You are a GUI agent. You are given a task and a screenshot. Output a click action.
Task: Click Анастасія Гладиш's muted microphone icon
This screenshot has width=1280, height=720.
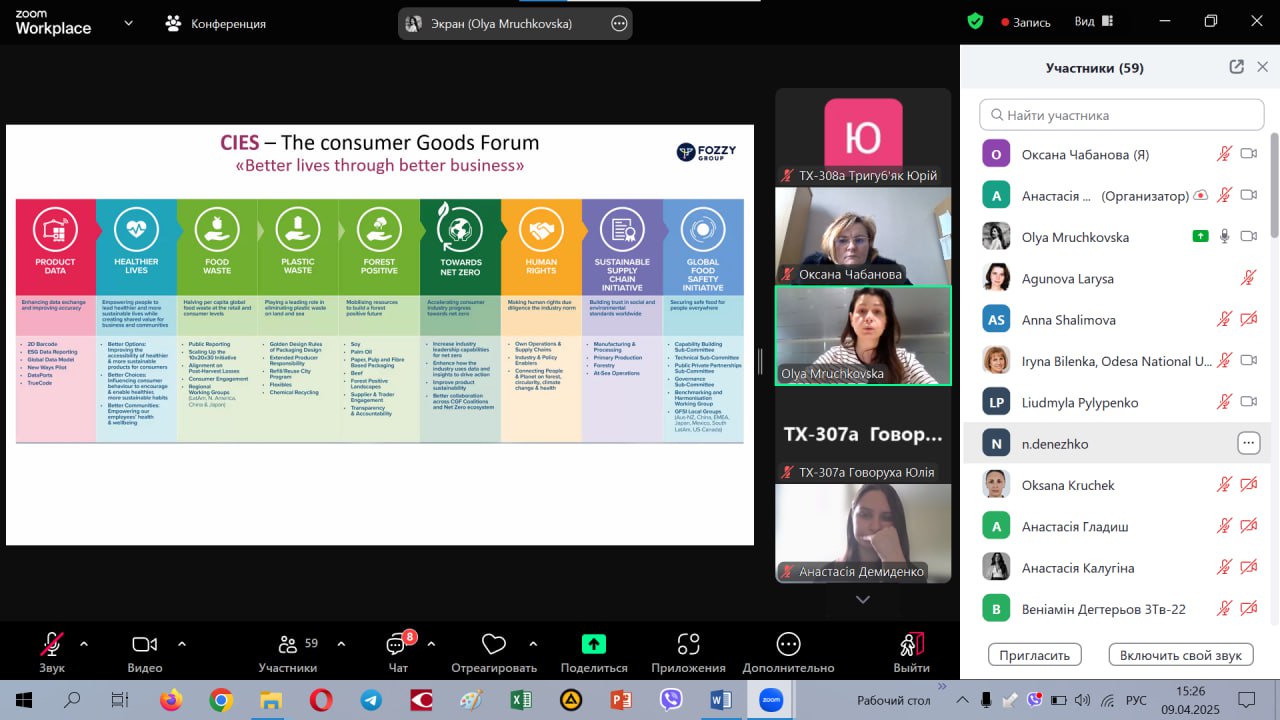coord(1223,526)
